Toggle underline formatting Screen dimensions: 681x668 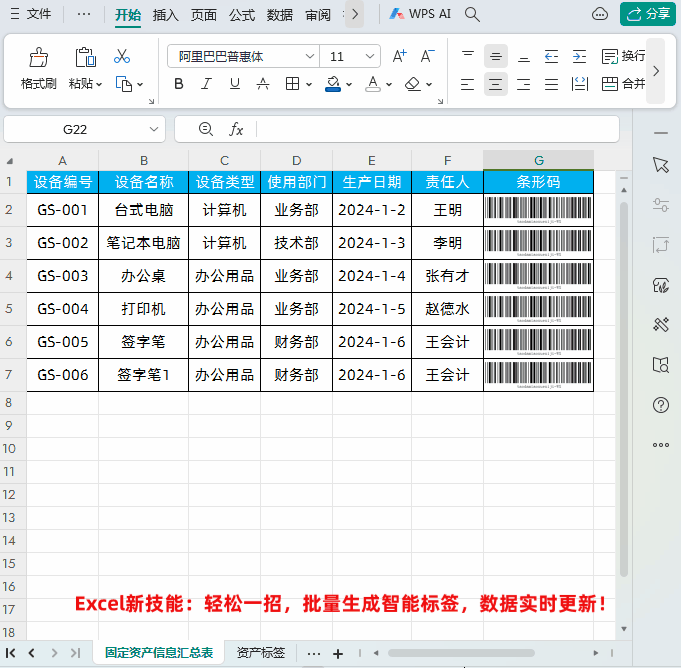tap(235, 83)
